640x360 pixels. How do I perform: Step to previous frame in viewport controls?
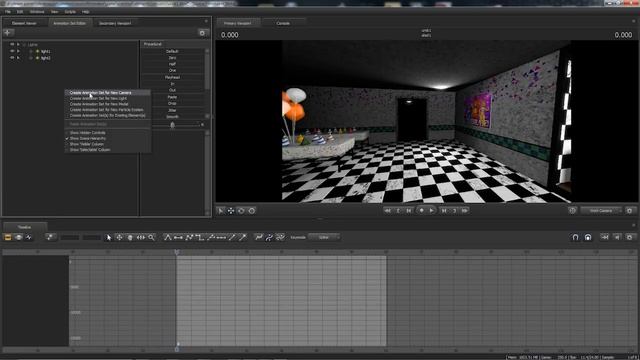409,211
